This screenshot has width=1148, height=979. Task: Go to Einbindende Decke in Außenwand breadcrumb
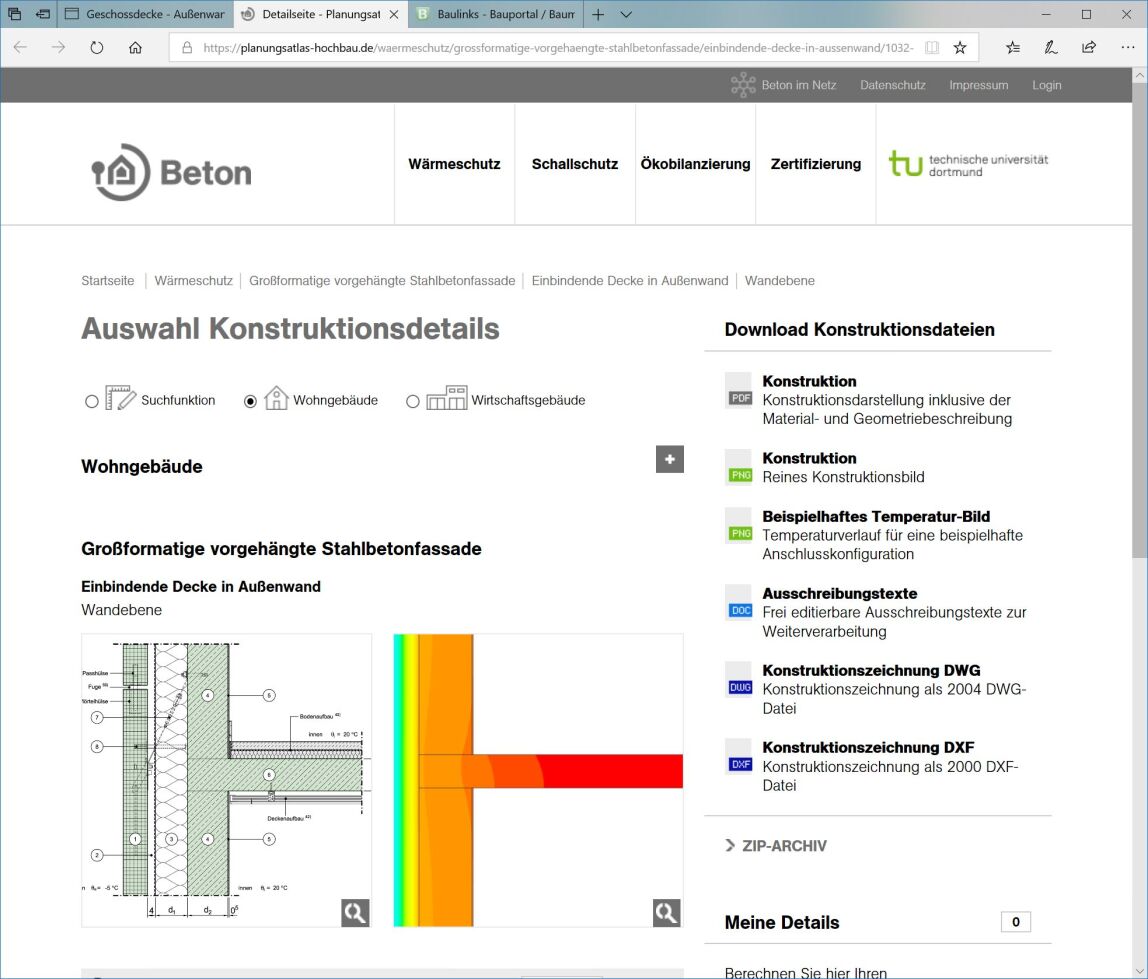tap(630, 280)
